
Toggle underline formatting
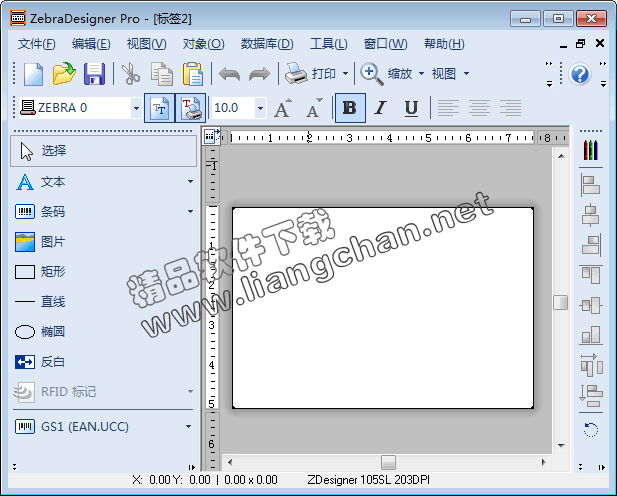click(411, 108)
